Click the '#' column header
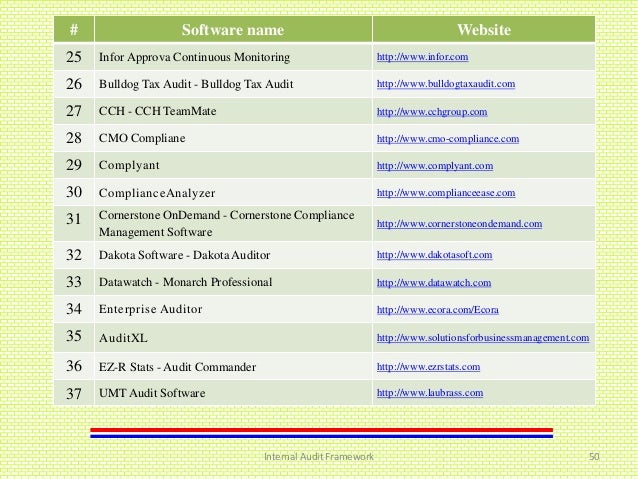The image size is (638, 479). coord(74,29)
